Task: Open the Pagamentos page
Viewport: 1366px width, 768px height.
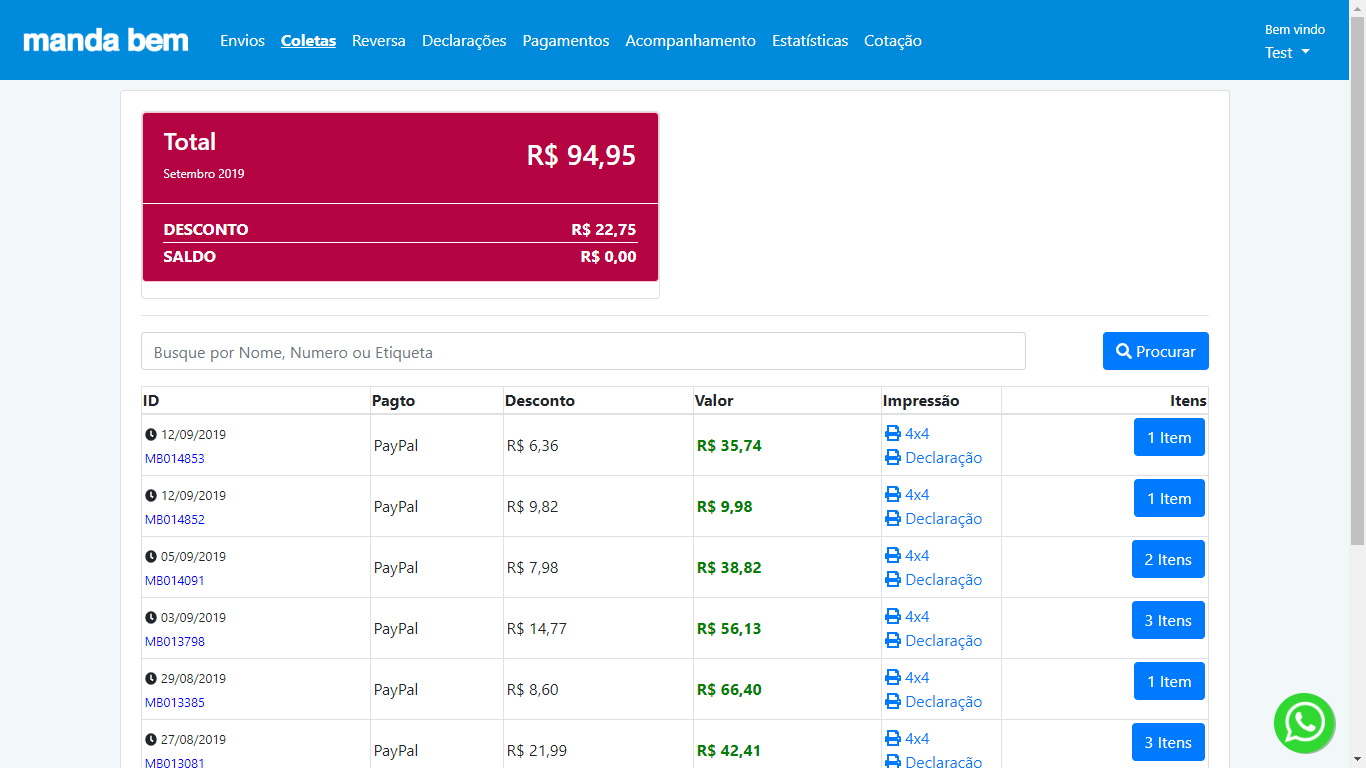Action: 566,41
